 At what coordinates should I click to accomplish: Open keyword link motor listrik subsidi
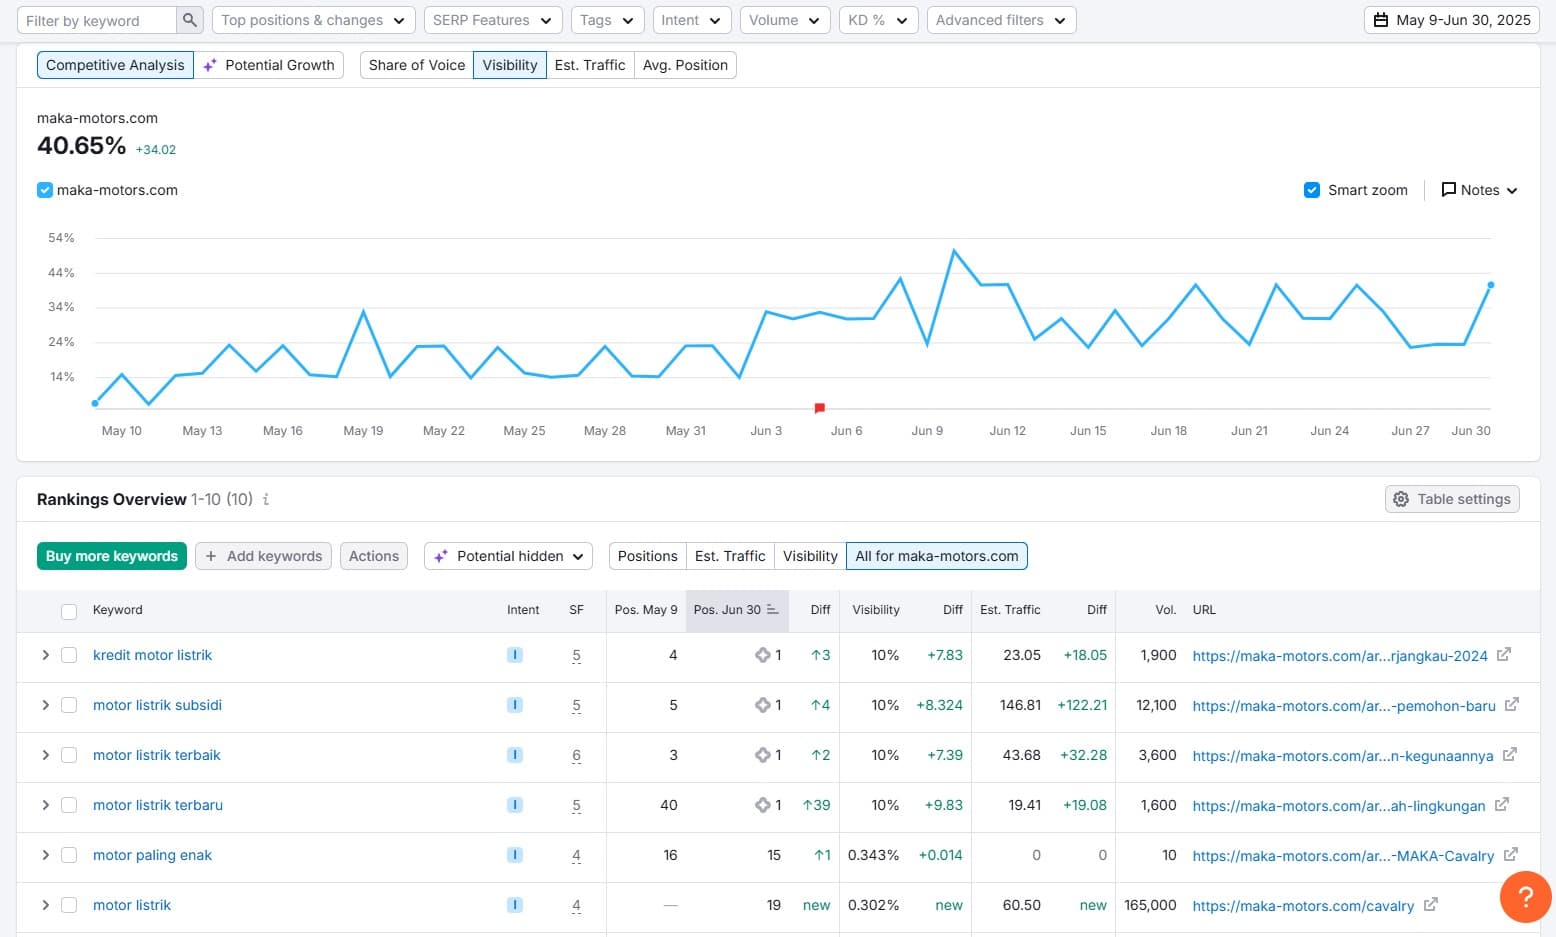pyautogui.click(x=157, y=705)
